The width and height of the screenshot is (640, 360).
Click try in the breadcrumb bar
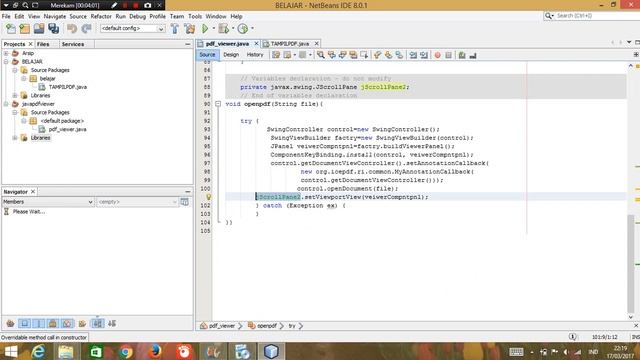tap(292, 326)
